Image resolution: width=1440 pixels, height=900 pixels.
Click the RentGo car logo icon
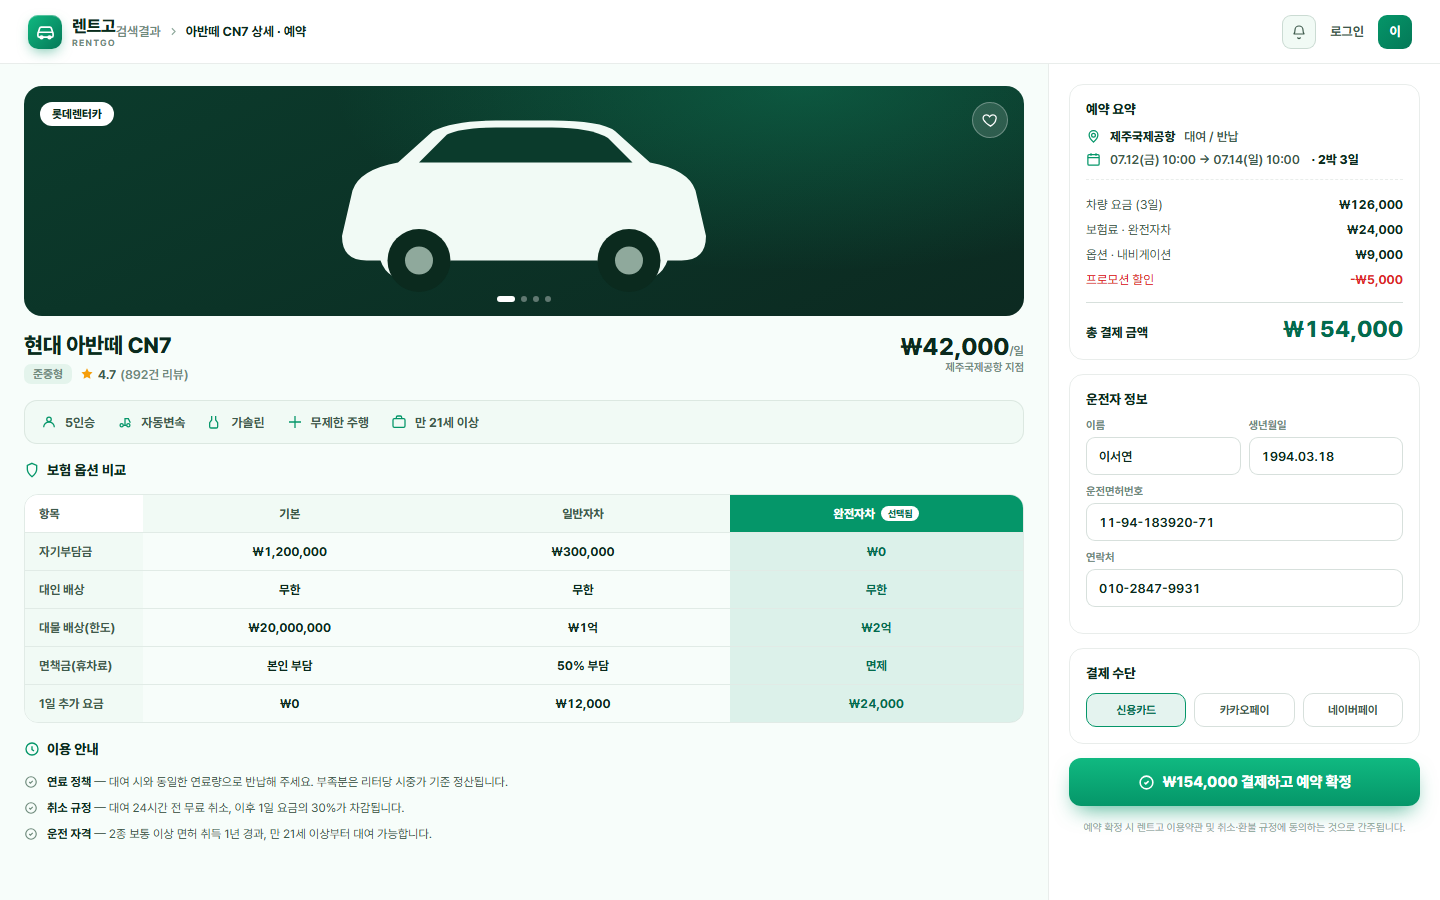point(45,32)
